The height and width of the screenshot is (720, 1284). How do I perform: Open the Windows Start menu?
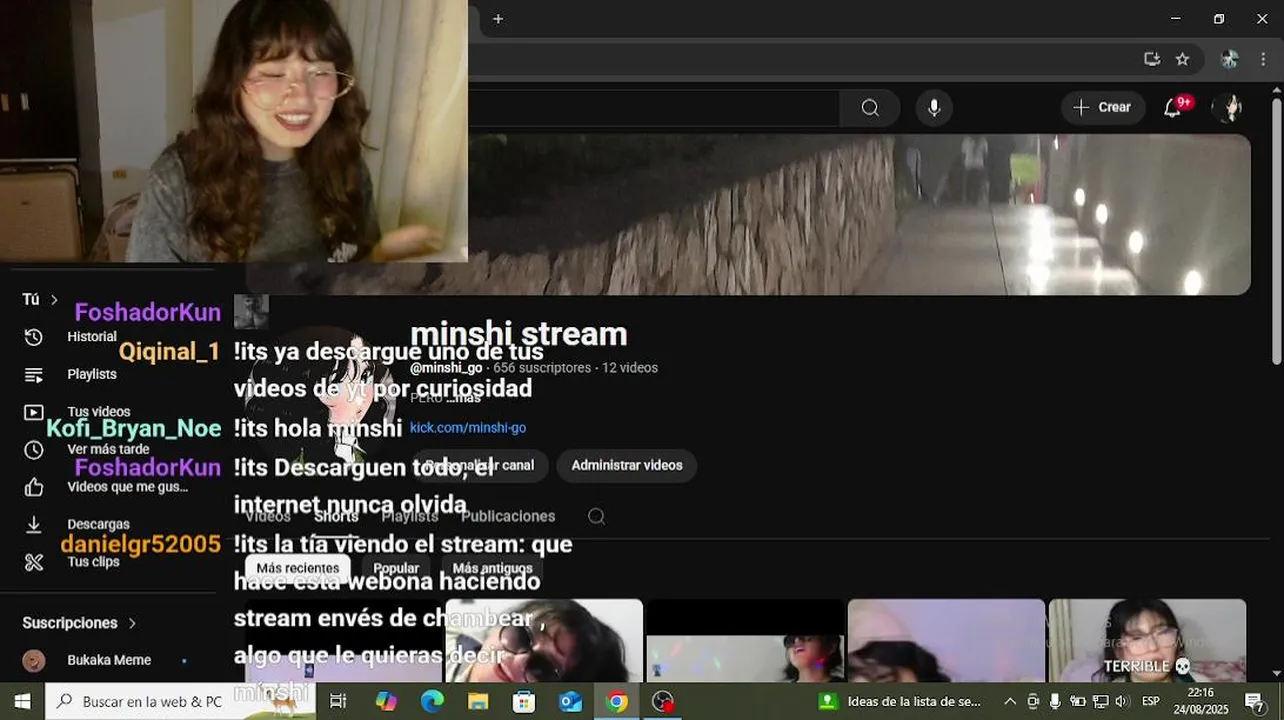pos(22,701)
